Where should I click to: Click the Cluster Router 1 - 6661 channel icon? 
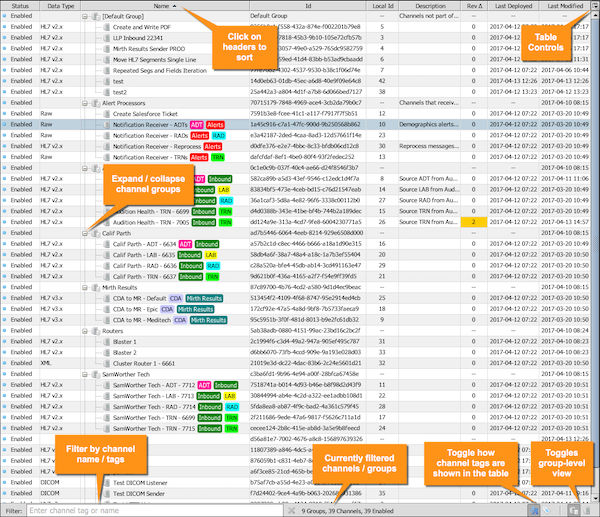pyautogui.click(x=105, y=363)
